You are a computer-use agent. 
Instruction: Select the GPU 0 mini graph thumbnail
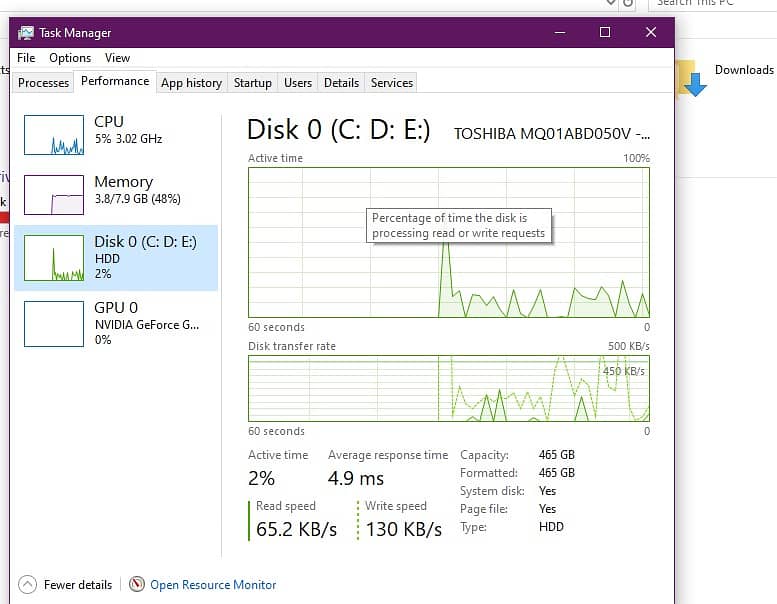[53, 323]
